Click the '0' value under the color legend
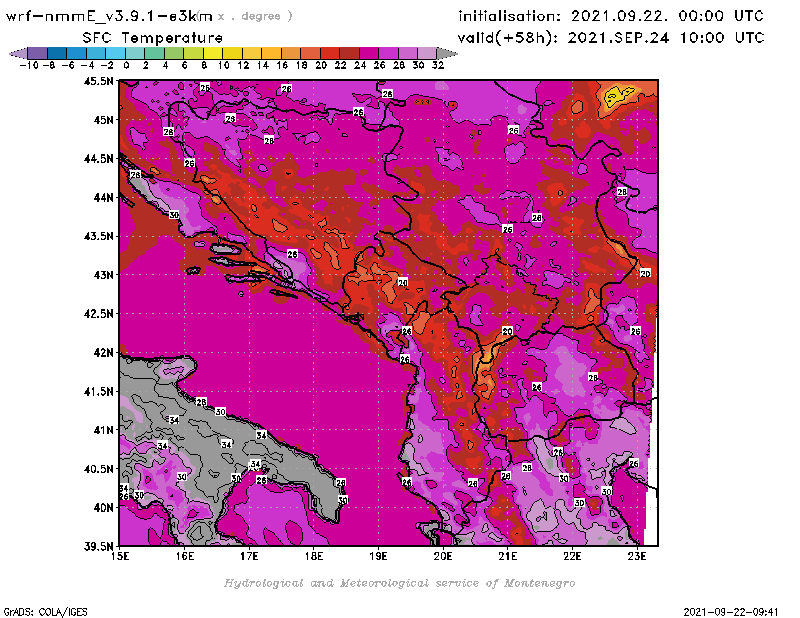This screenshot has height=618, width=800. (126, 66)
